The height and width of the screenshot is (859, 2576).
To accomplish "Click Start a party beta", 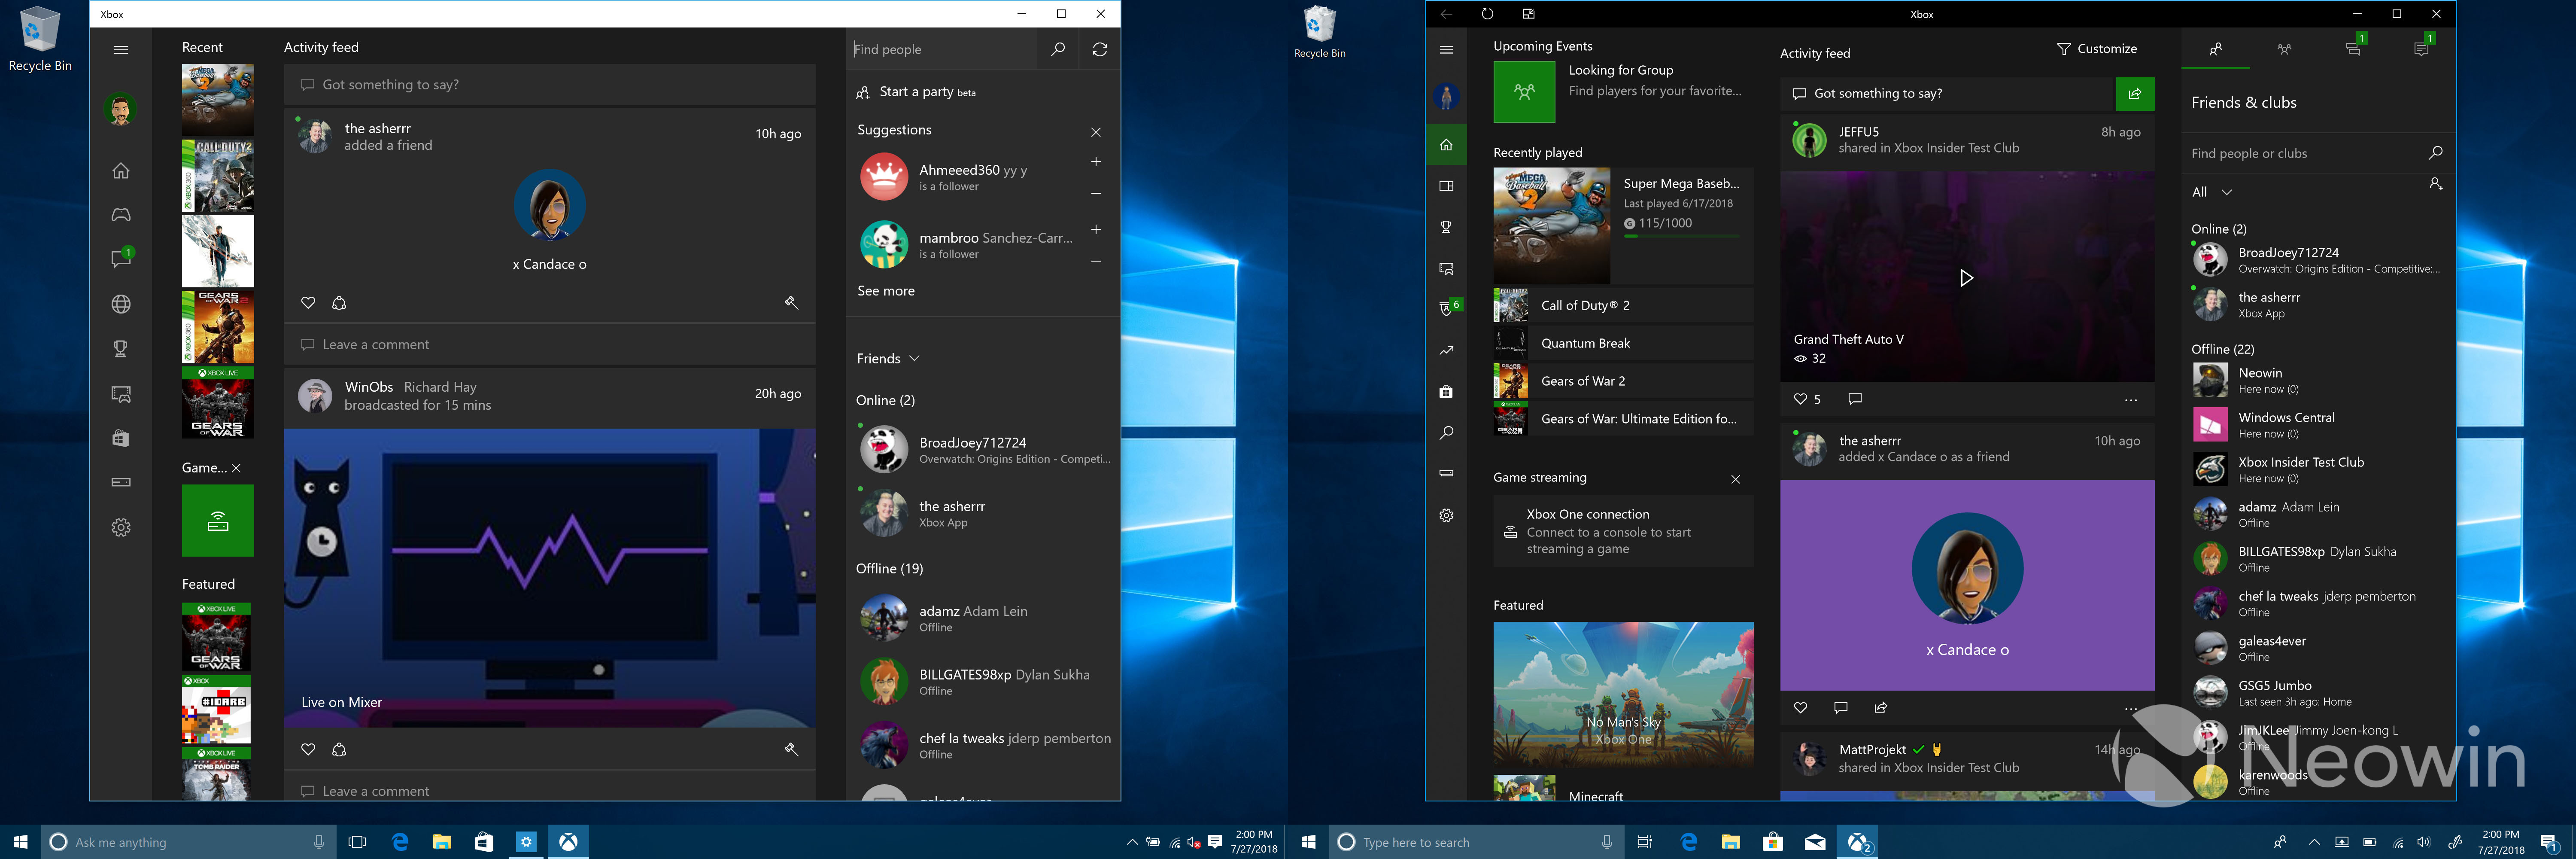I will (x=916, y=92).
